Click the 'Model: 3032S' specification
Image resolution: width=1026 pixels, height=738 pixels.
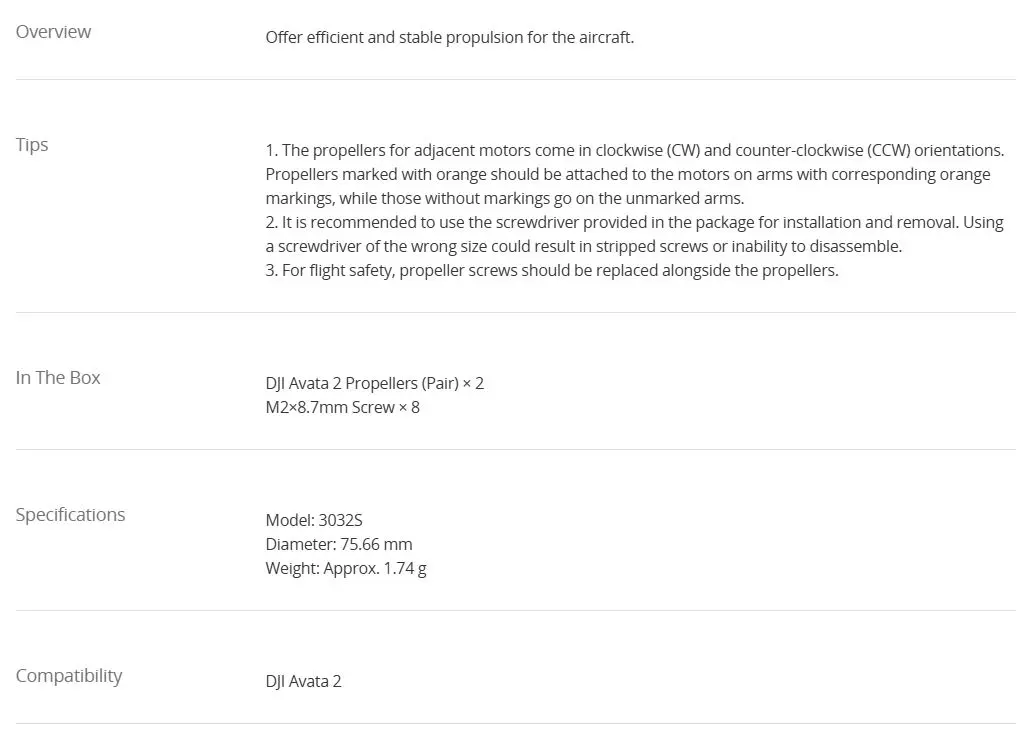point(313,521)
